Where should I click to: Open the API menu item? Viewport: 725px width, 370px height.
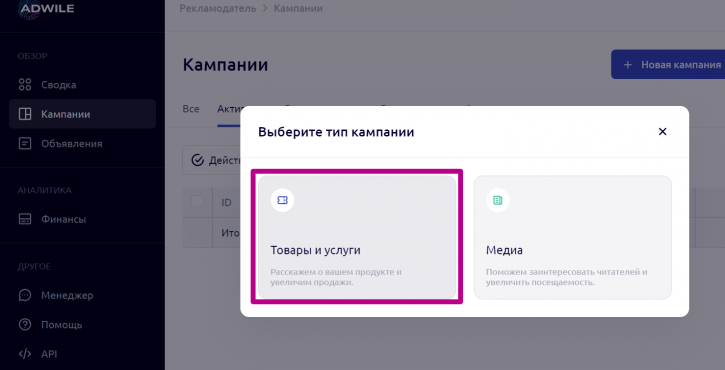[82, 354]
